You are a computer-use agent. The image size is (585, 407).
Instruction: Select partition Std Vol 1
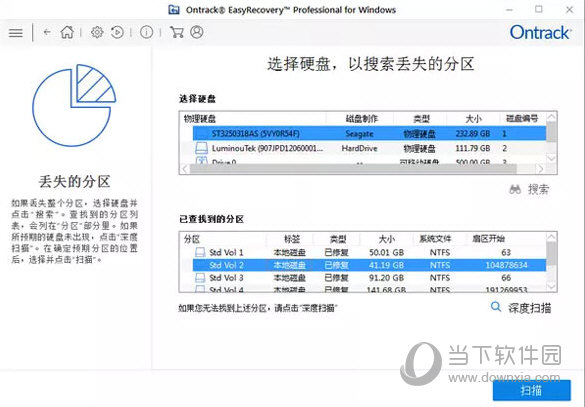(x=369, y=253)
